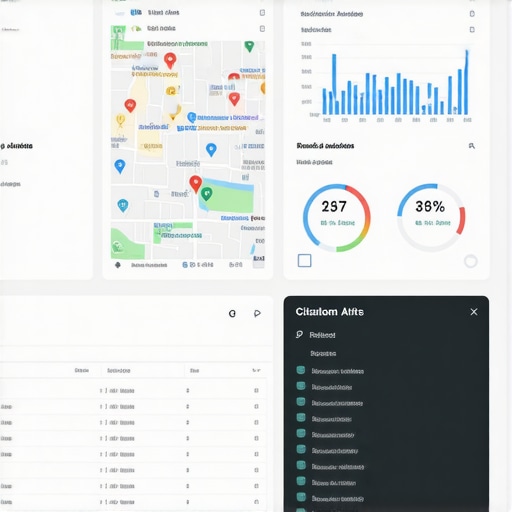Toggle the square box ending the second table row
512x512 pixels.
coord(256,406)
